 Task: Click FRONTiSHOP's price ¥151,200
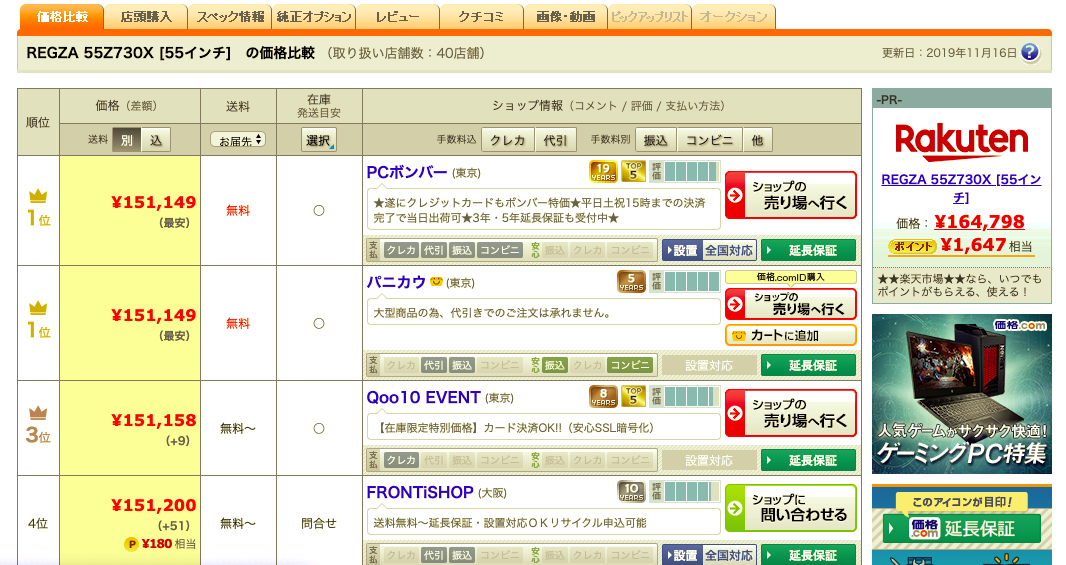point(154,505)
